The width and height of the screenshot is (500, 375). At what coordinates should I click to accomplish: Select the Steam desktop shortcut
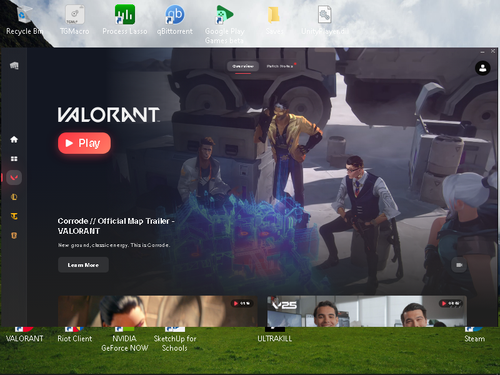pyautogui.click(x=475, y=335)
